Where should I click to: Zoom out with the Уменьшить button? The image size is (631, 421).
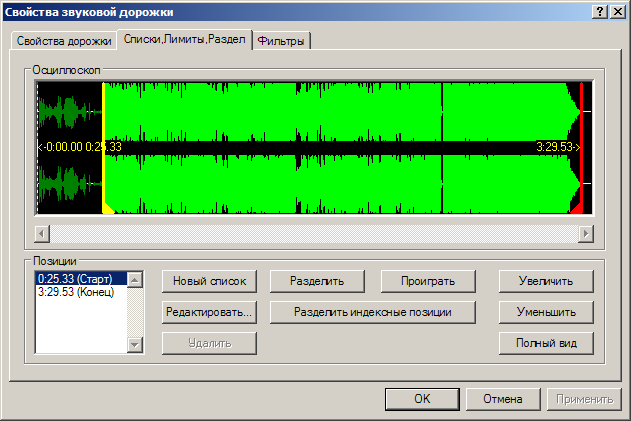(x=546, y=312)
